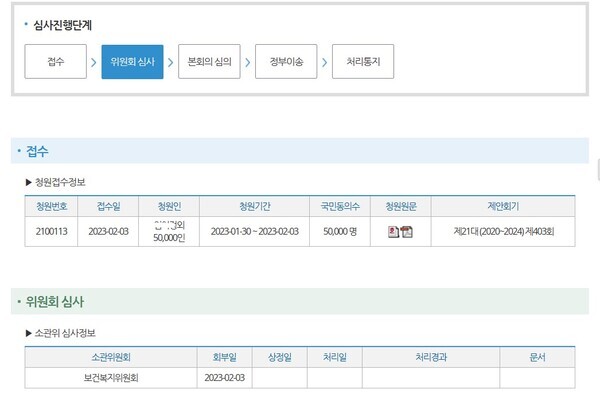
Task: Click the 접수일 column header
Action: (x=108, y=206)
